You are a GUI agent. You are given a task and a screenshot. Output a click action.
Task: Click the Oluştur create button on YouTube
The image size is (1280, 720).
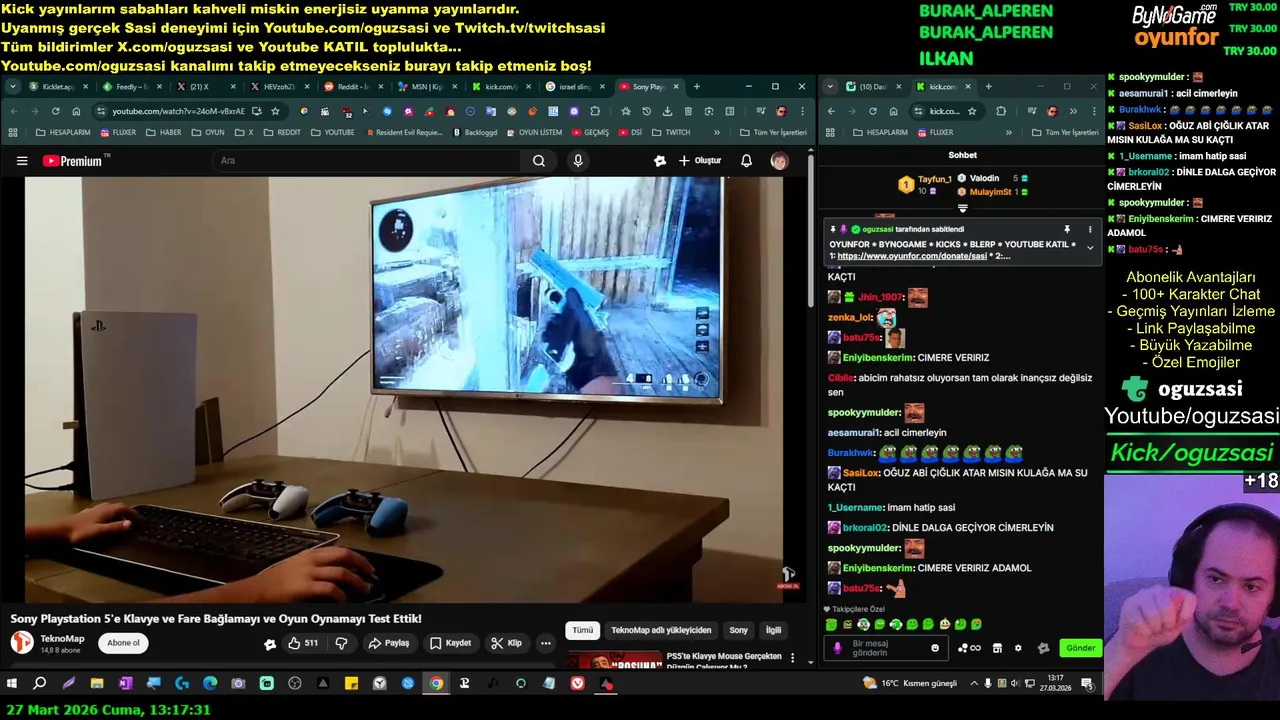pyautogui.click(x=699, y=161)
